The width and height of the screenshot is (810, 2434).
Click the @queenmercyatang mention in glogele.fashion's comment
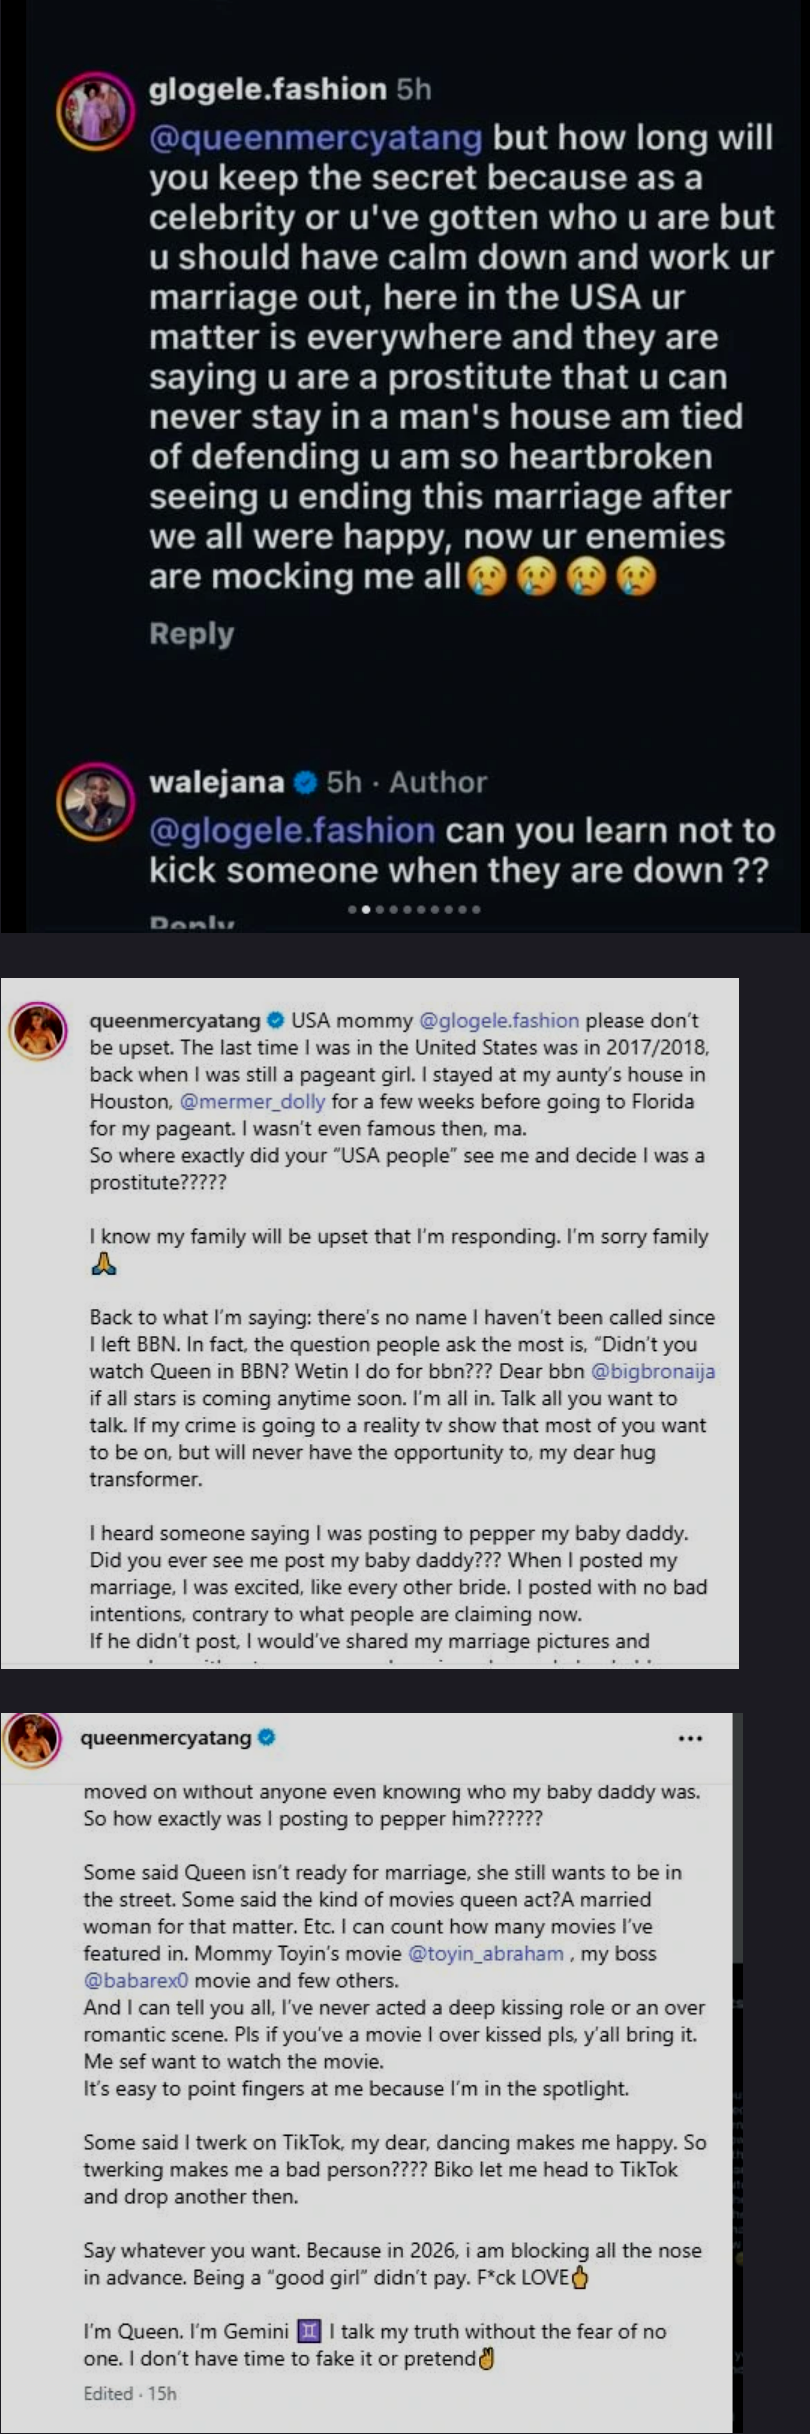pos(315,137)
